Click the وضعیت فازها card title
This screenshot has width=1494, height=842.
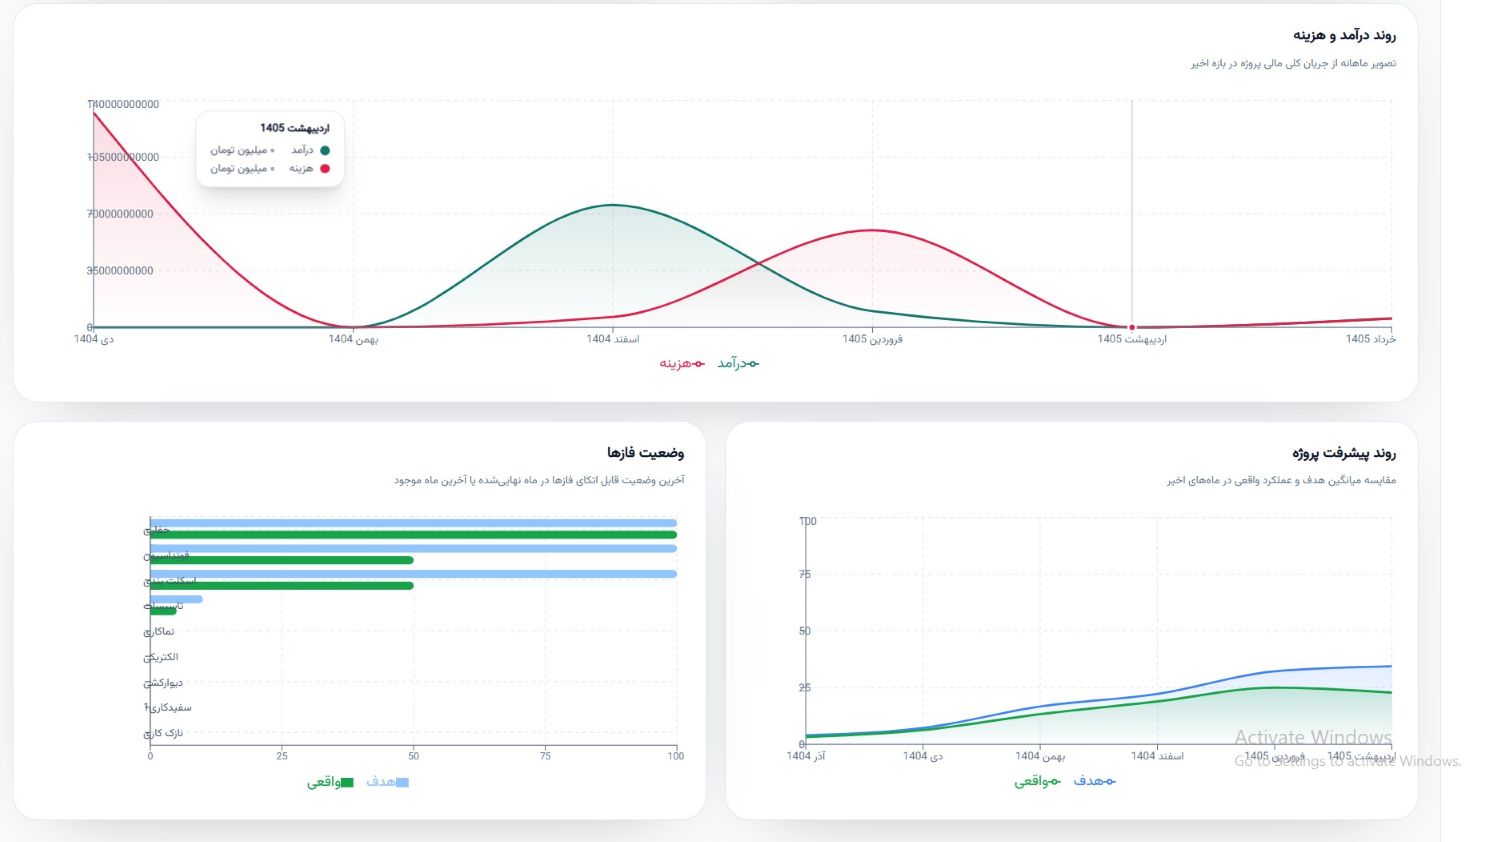[645, 453]
